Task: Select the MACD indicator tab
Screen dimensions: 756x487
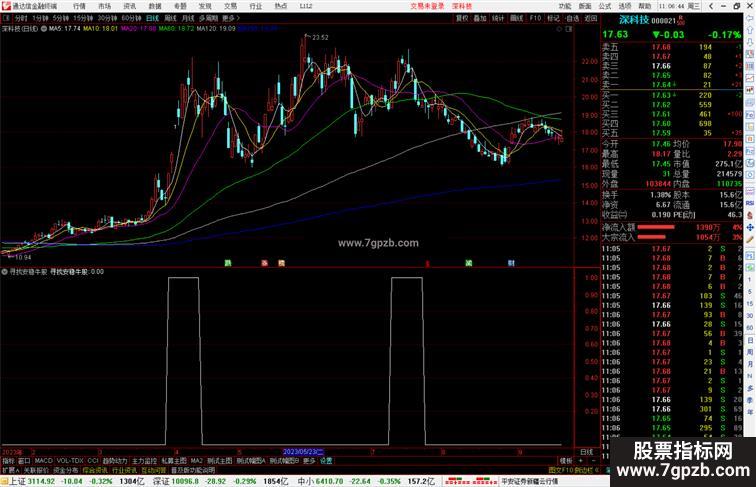Action: 43,461
